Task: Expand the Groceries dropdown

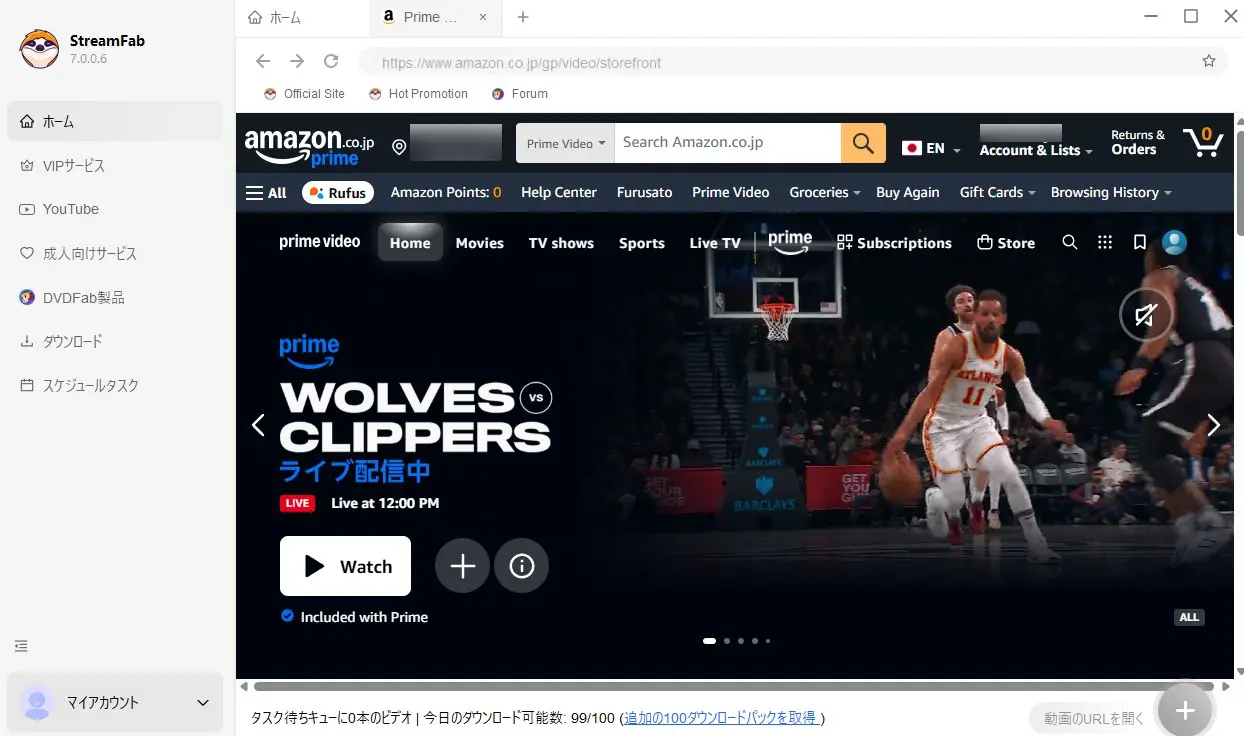Action: 825,192
